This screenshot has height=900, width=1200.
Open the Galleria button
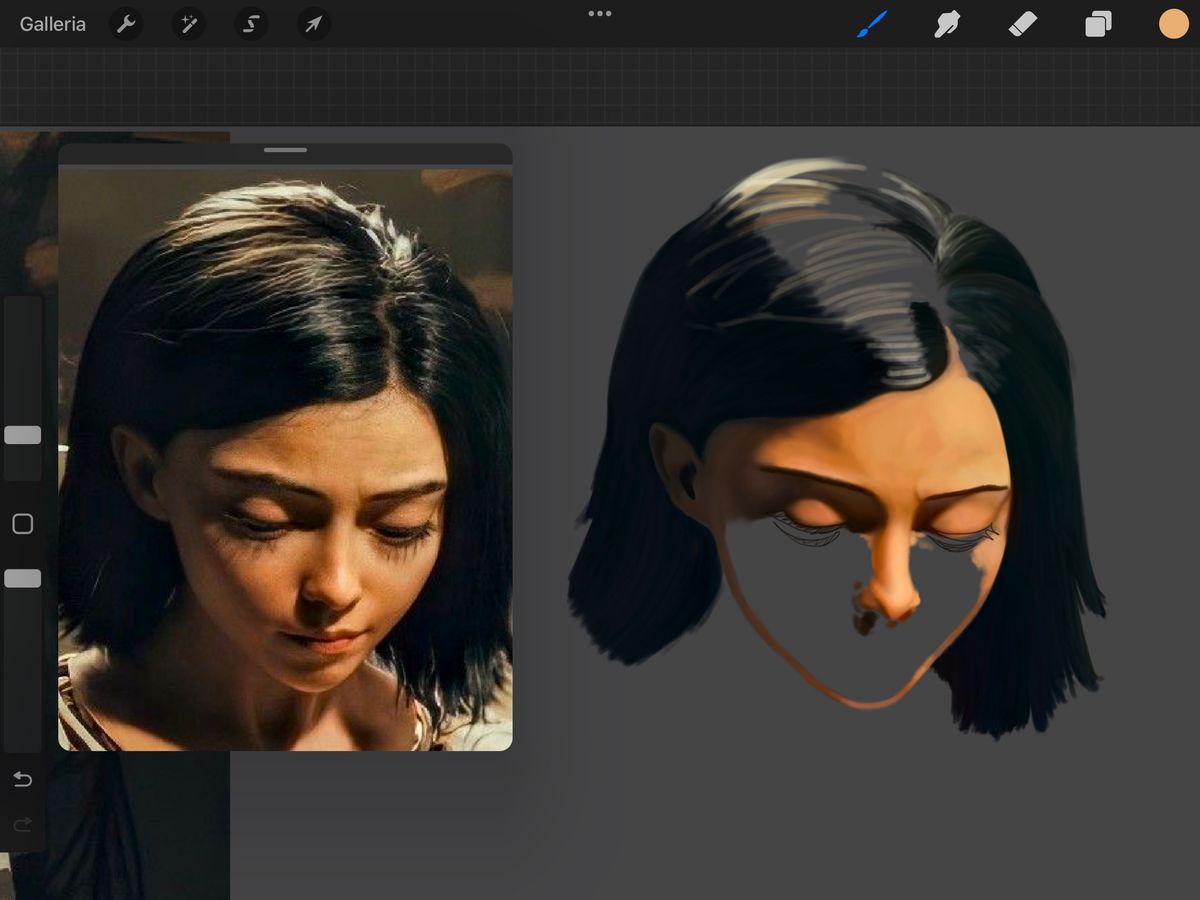click(53, 24)
